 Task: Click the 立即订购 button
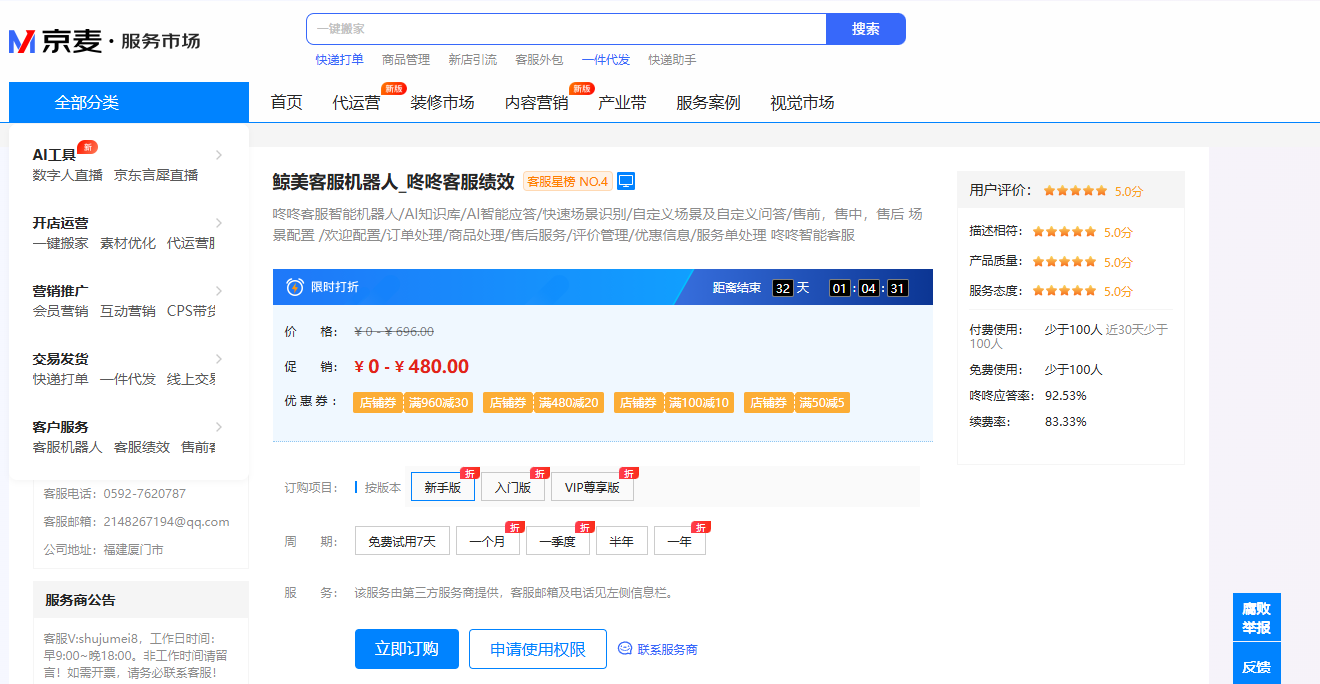point(406,649)
